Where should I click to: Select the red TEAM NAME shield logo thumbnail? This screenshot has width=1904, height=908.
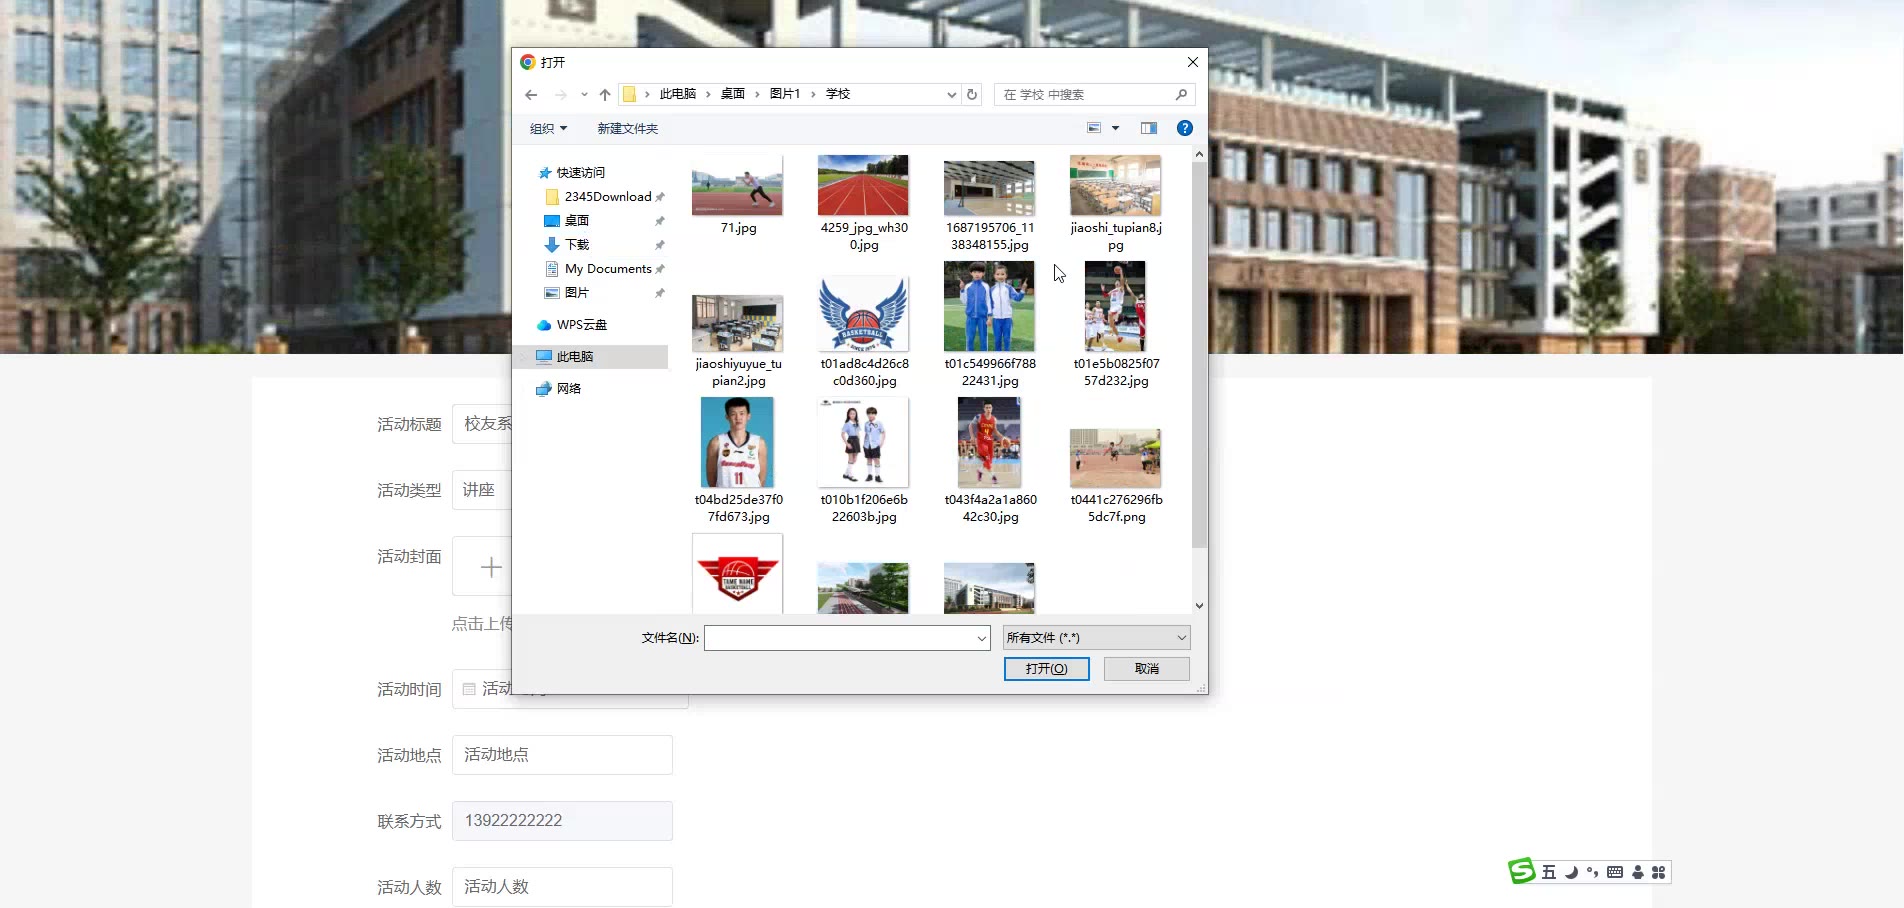[738, 575]
